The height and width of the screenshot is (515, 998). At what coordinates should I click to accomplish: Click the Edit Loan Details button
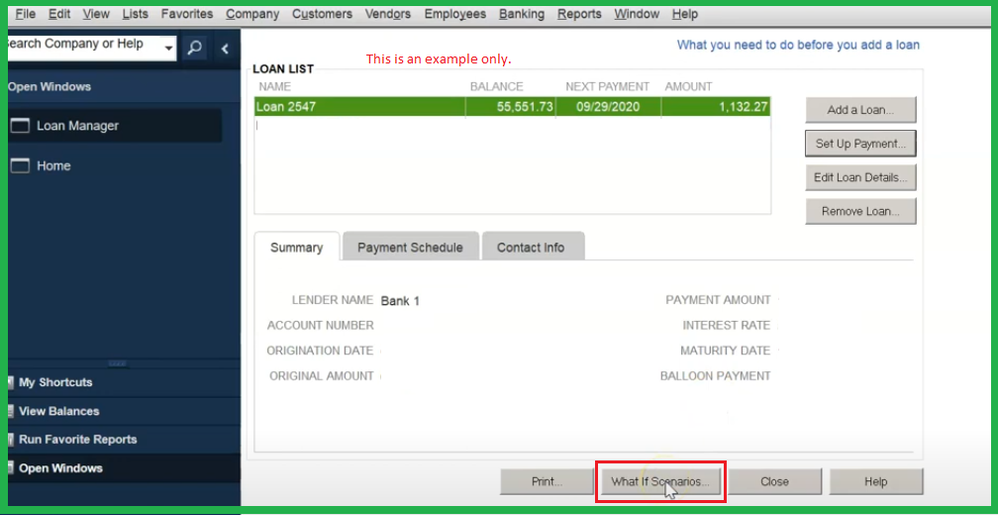(861, 178)
